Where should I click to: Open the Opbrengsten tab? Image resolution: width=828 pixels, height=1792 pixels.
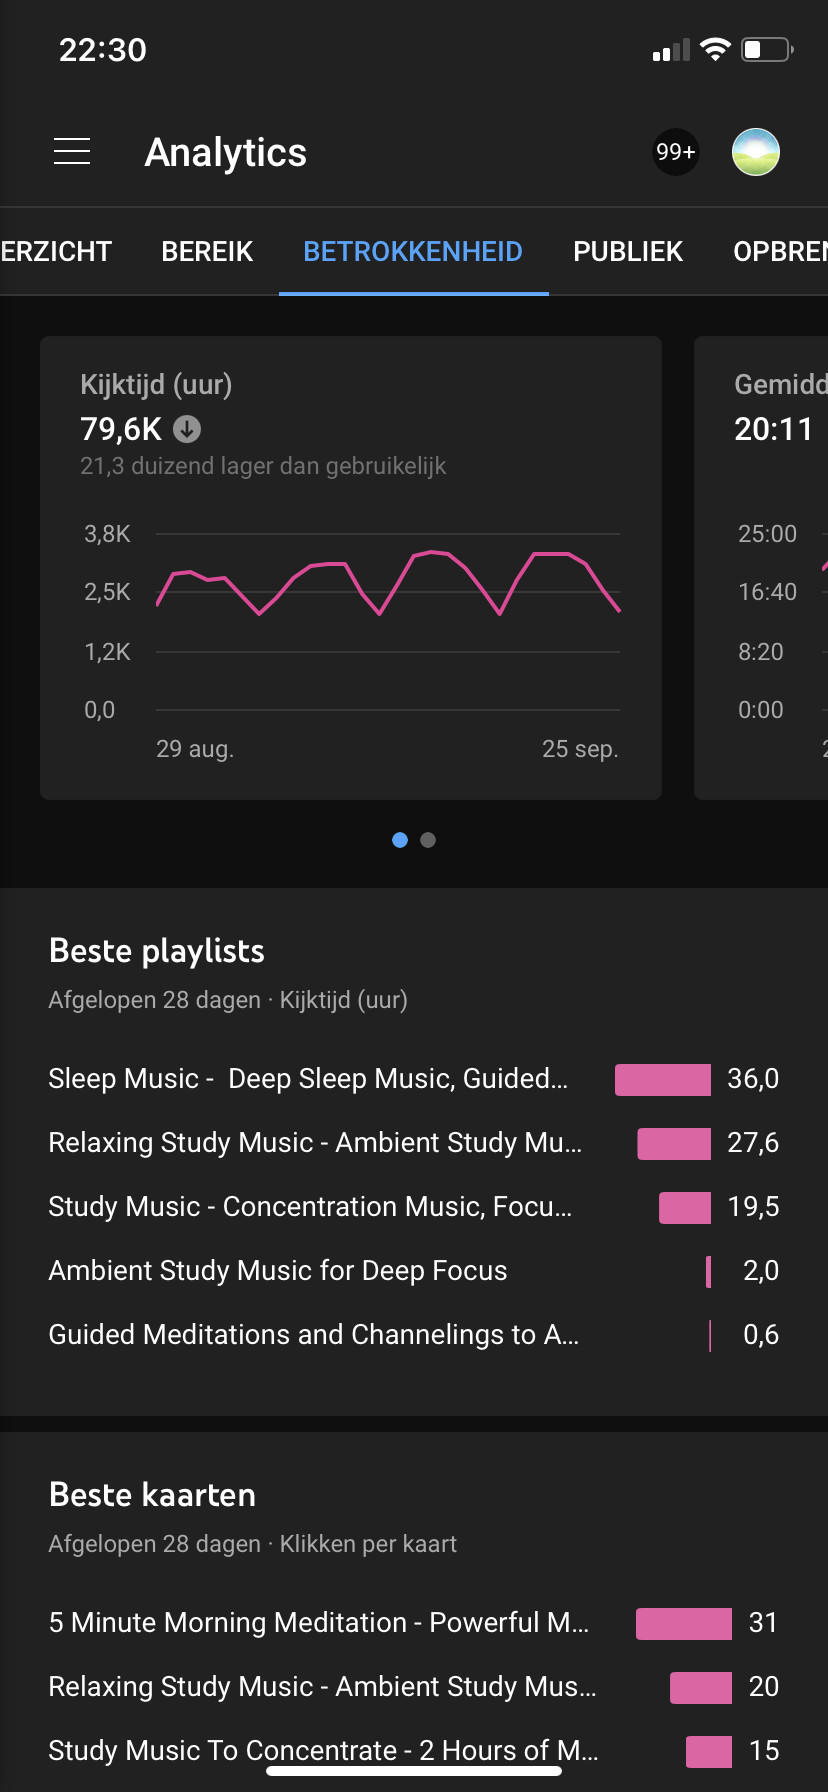click(x=780, y=251)
